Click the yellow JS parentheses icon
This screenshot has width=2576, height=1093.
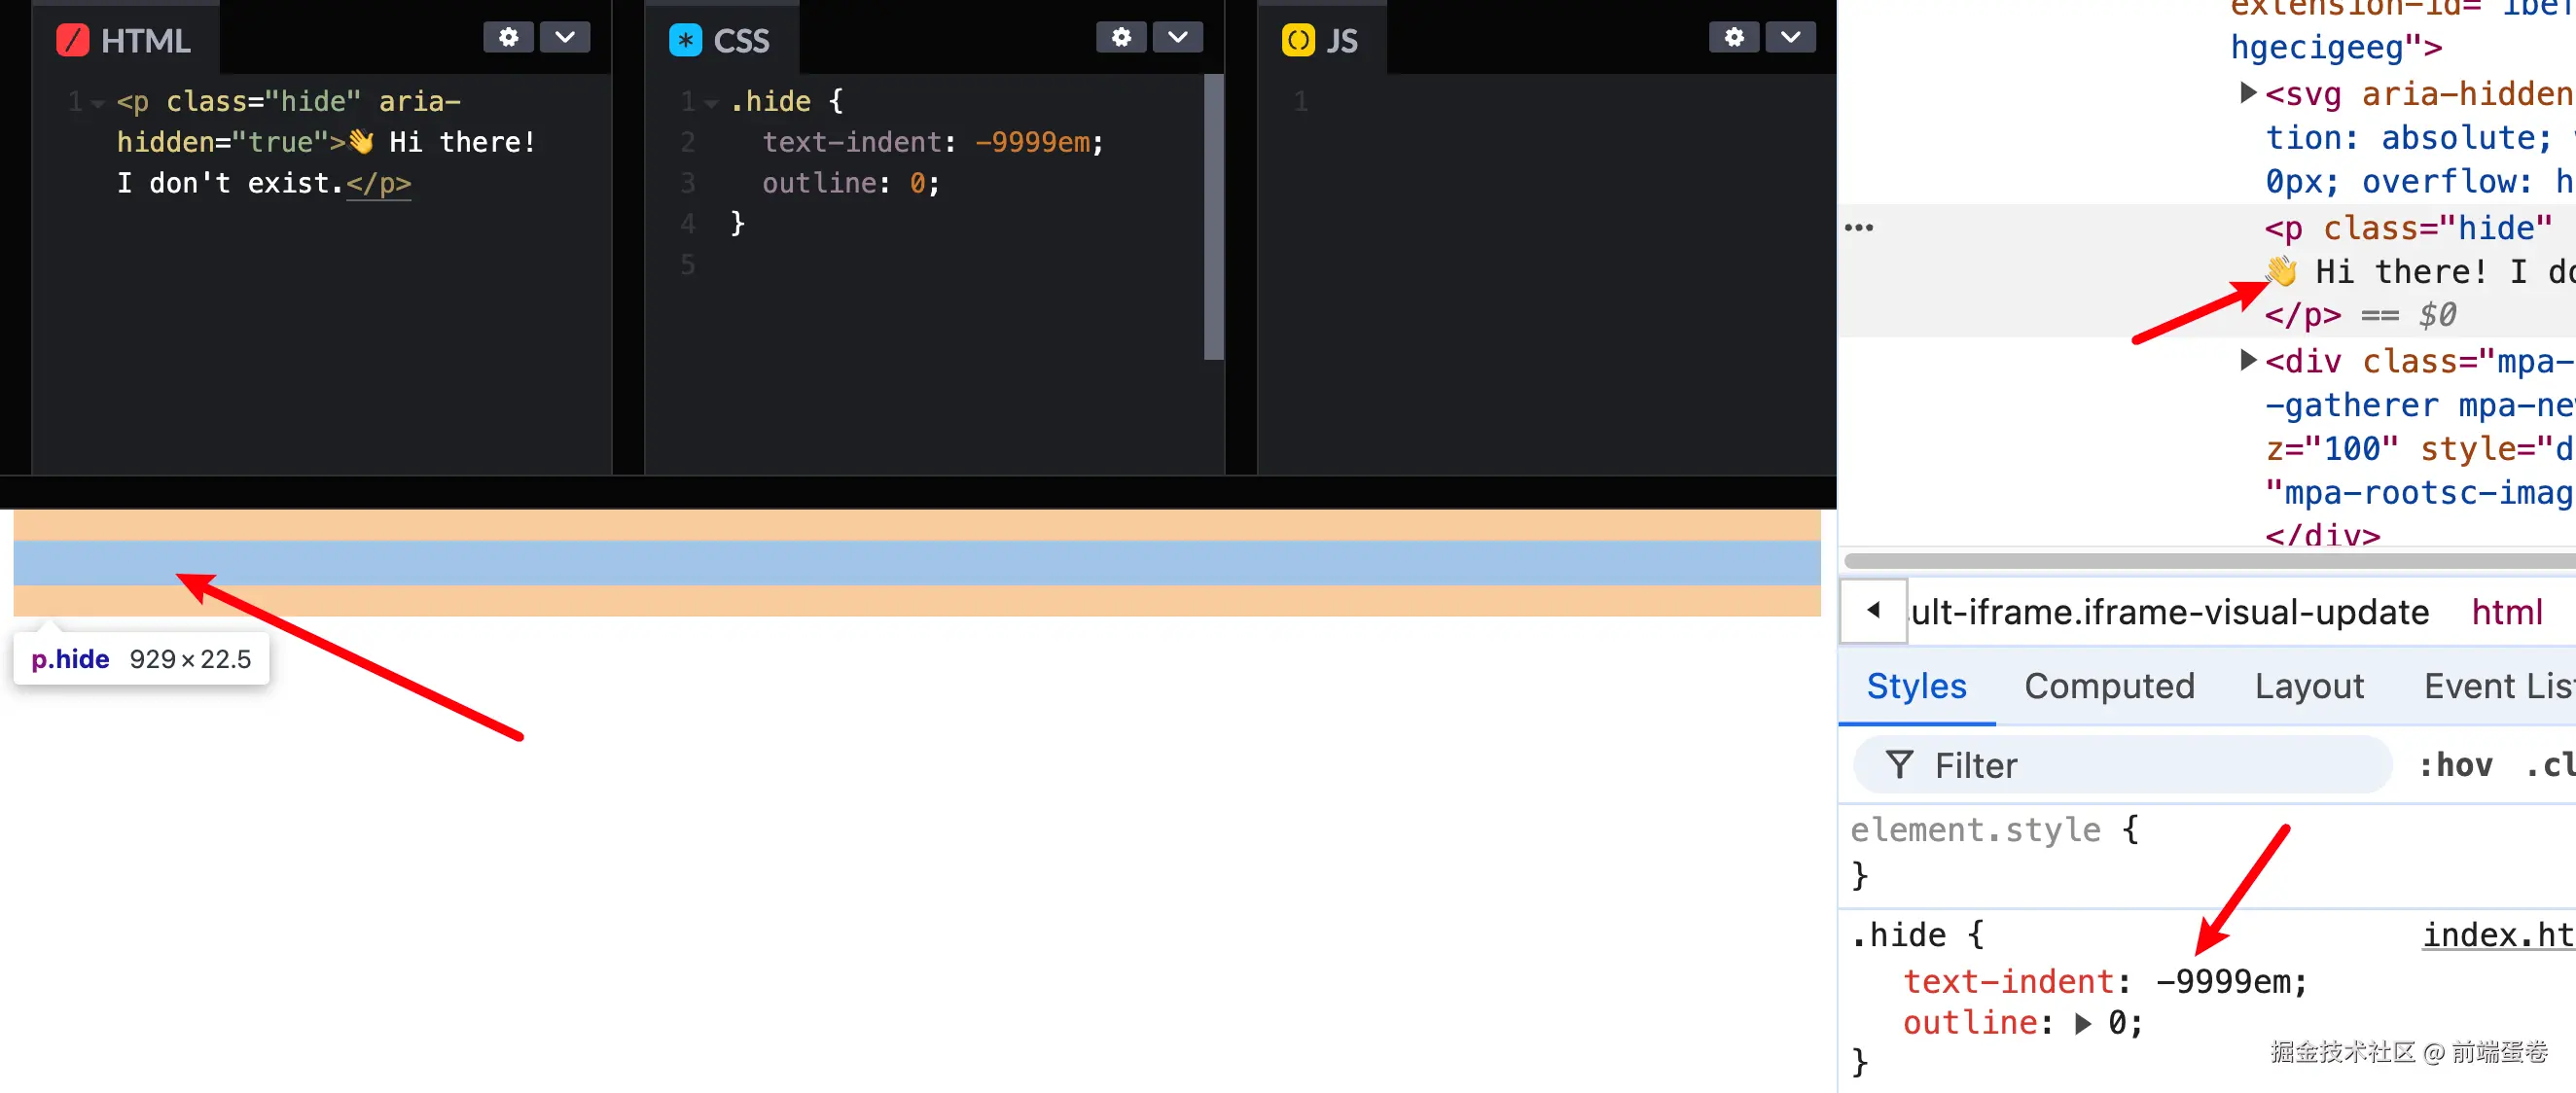click(1297, 41)
